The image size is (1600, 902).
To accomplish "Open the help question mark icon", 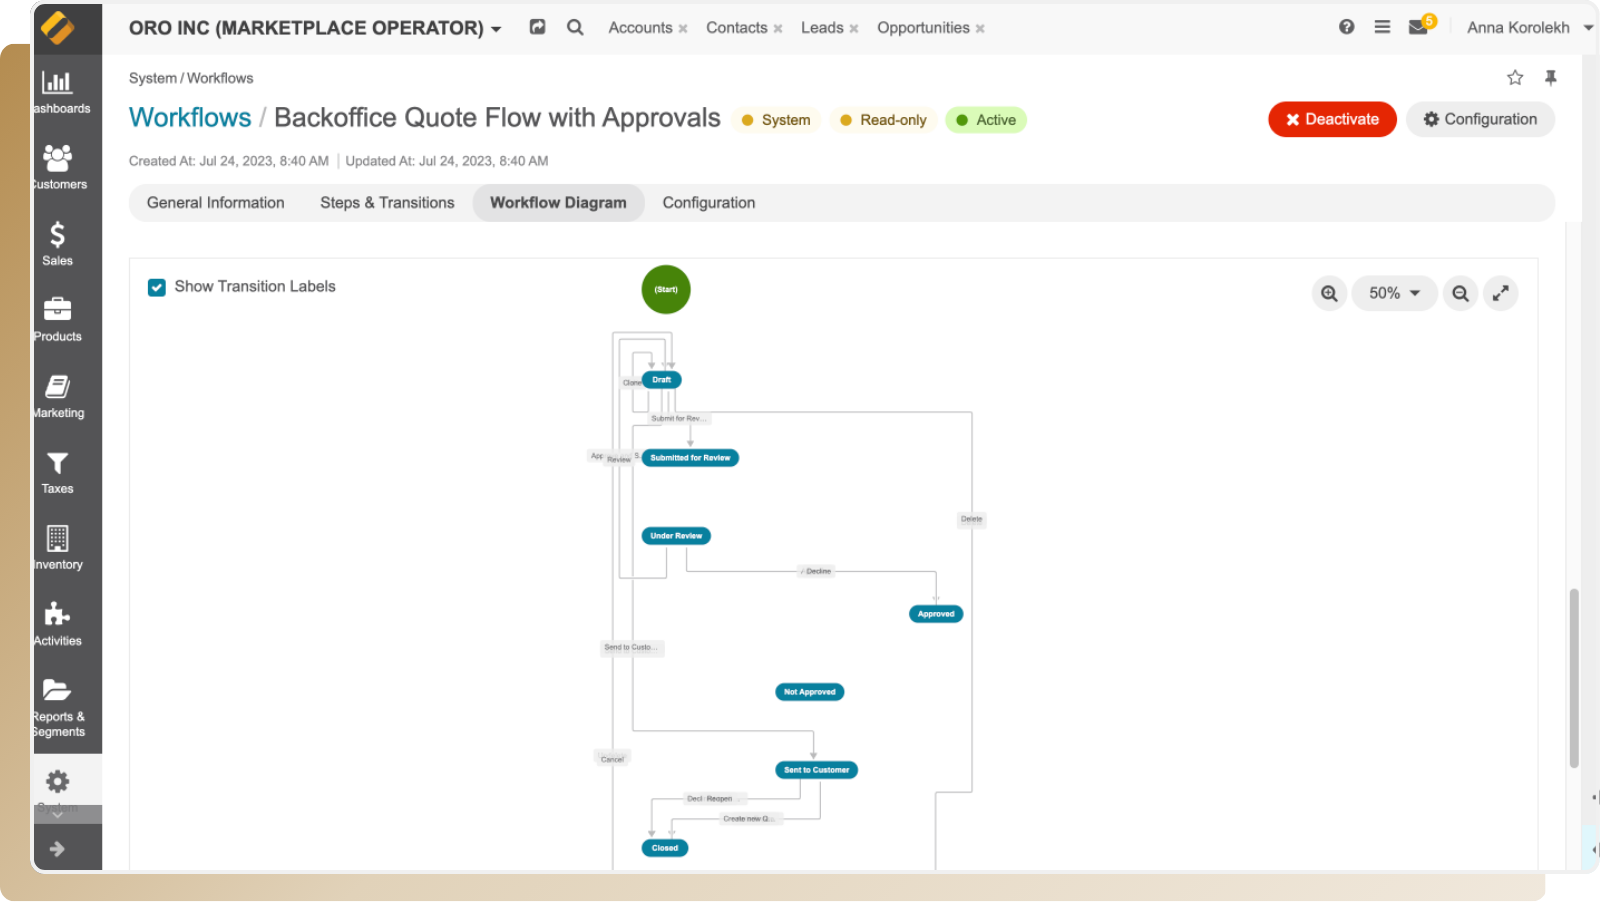I will click(1347, 27).
